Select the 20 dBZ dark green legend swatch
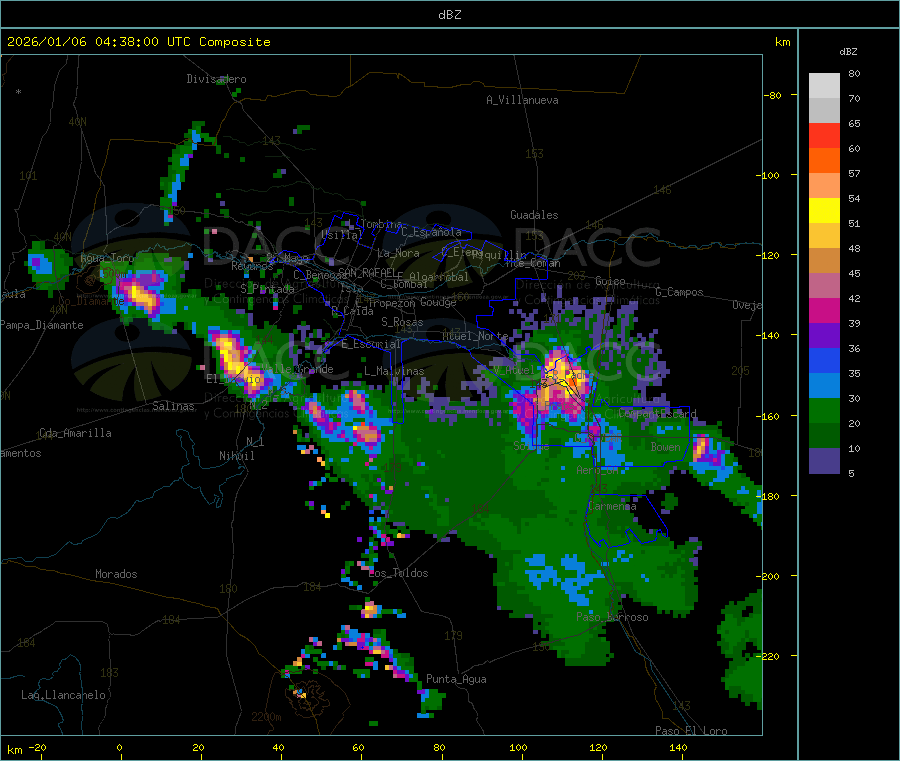The width and height of the screenshot is (900, 761). coord(824,436)
